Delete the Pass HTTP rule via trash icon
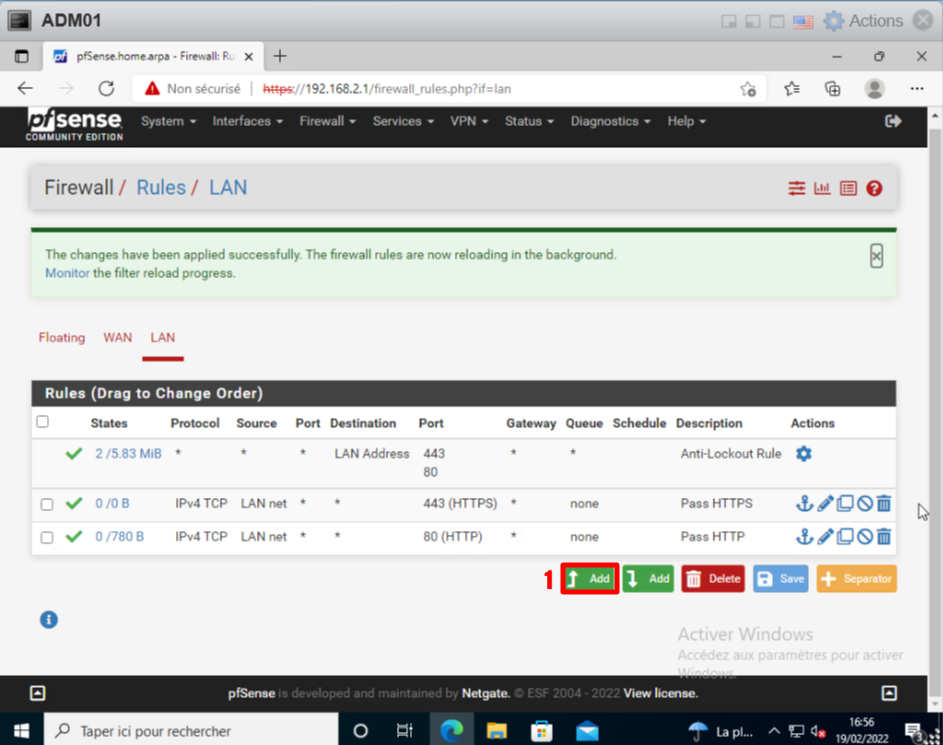943x745 pixels. pos(884,537)
